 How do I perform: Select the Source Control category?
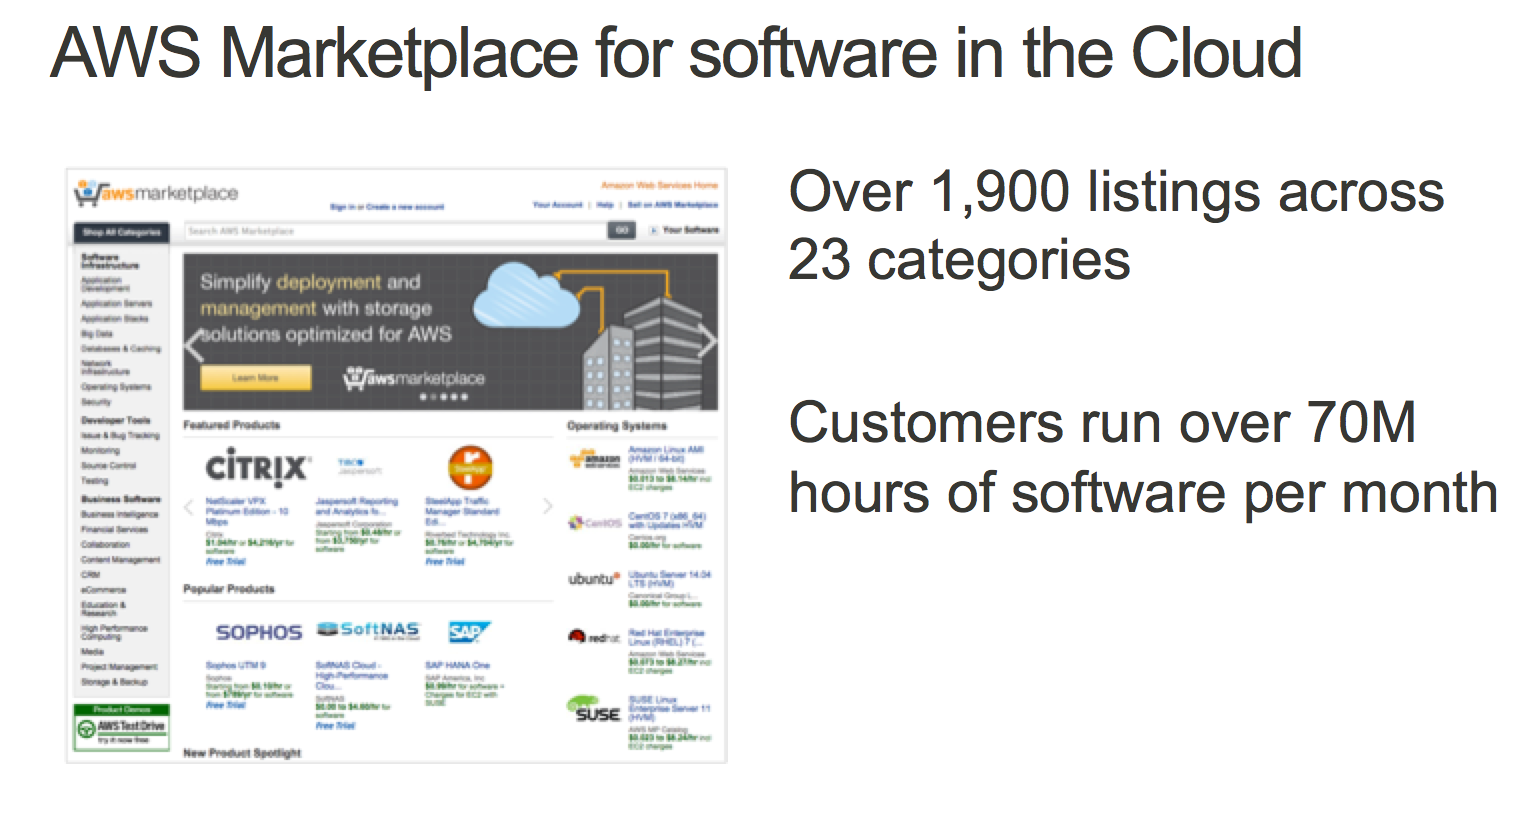point(108,465)
